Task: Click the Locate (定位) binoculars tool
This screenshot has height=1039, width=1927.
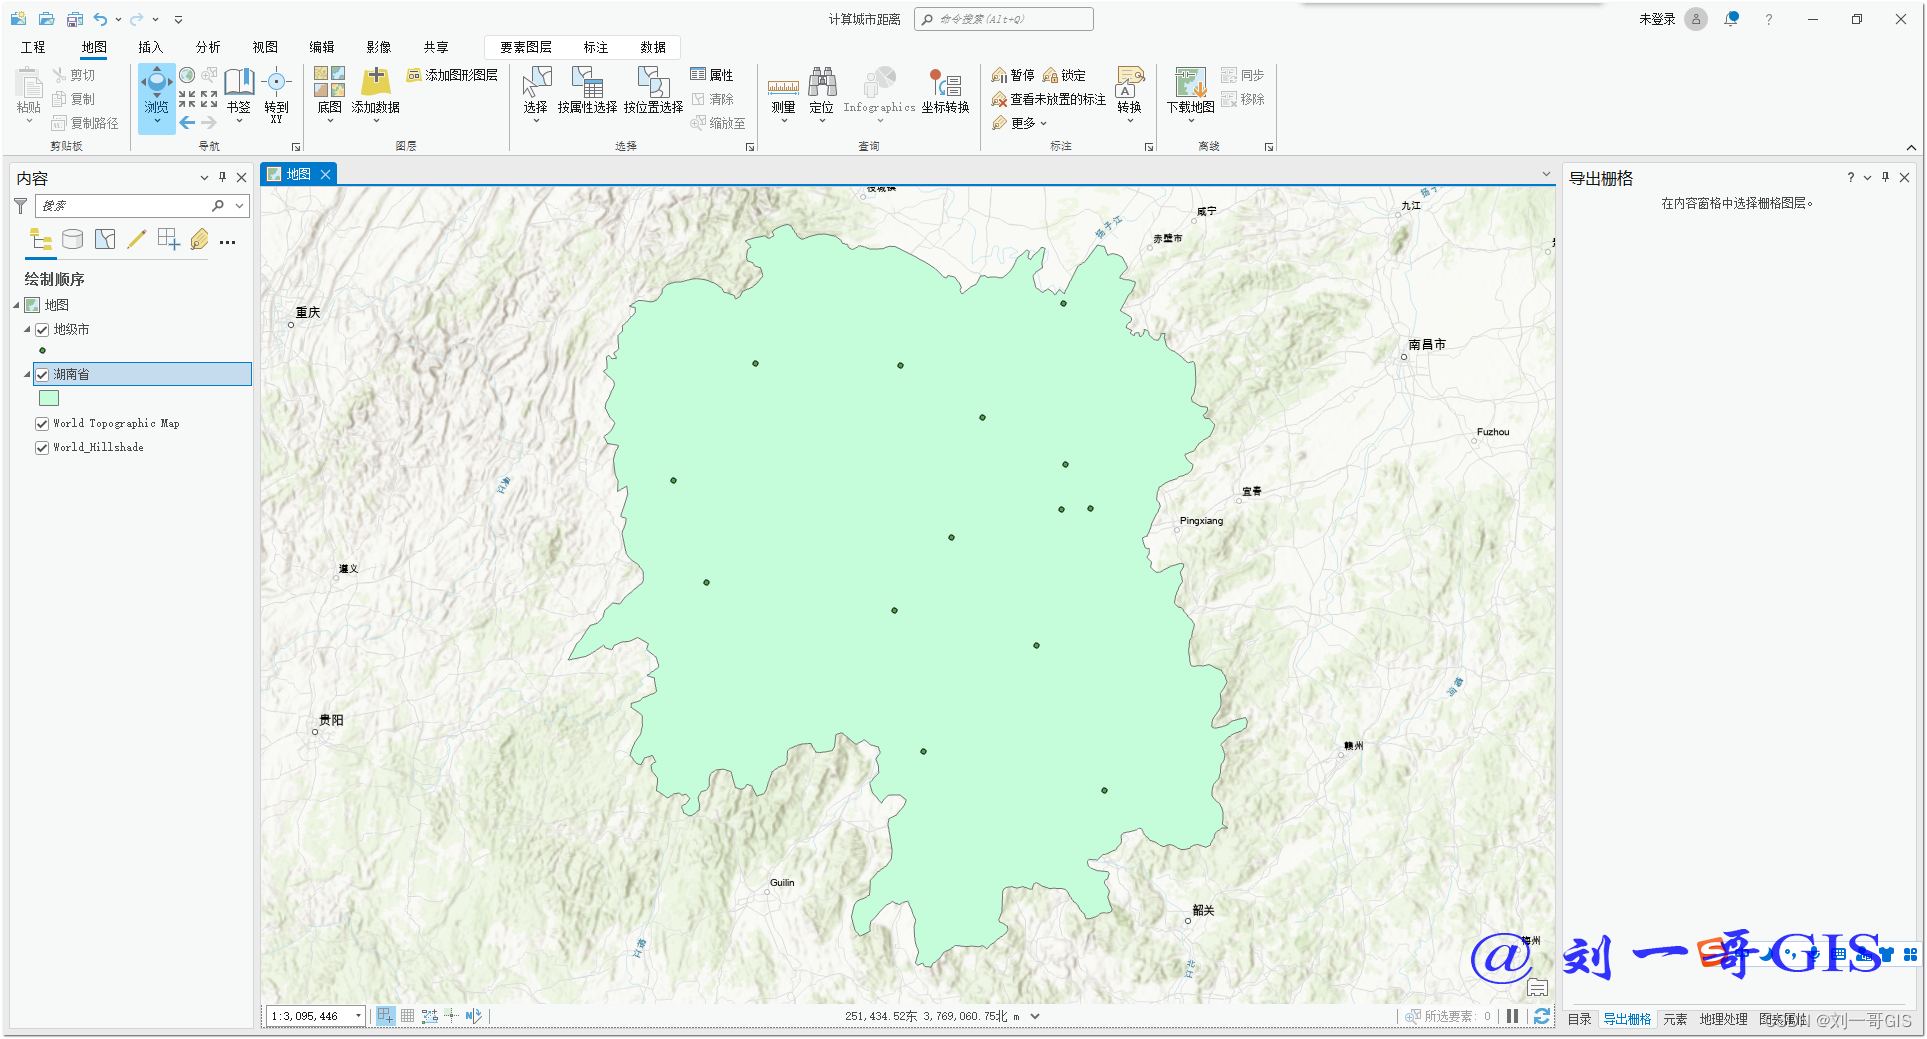Action: [822, 93]
